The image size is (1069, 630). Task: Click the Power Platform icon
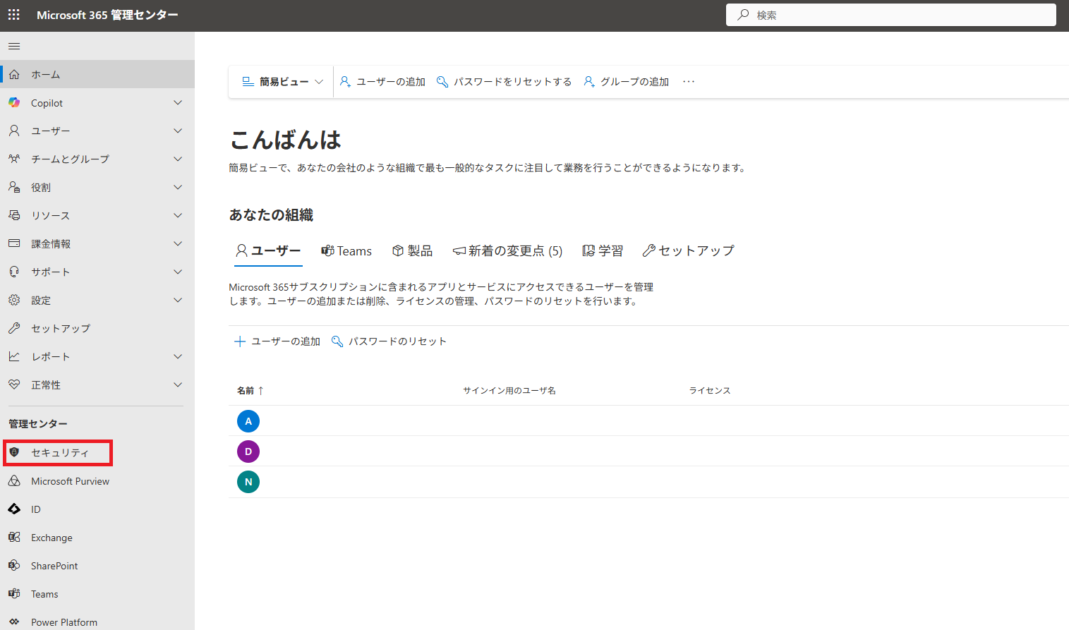pos(14,622)
